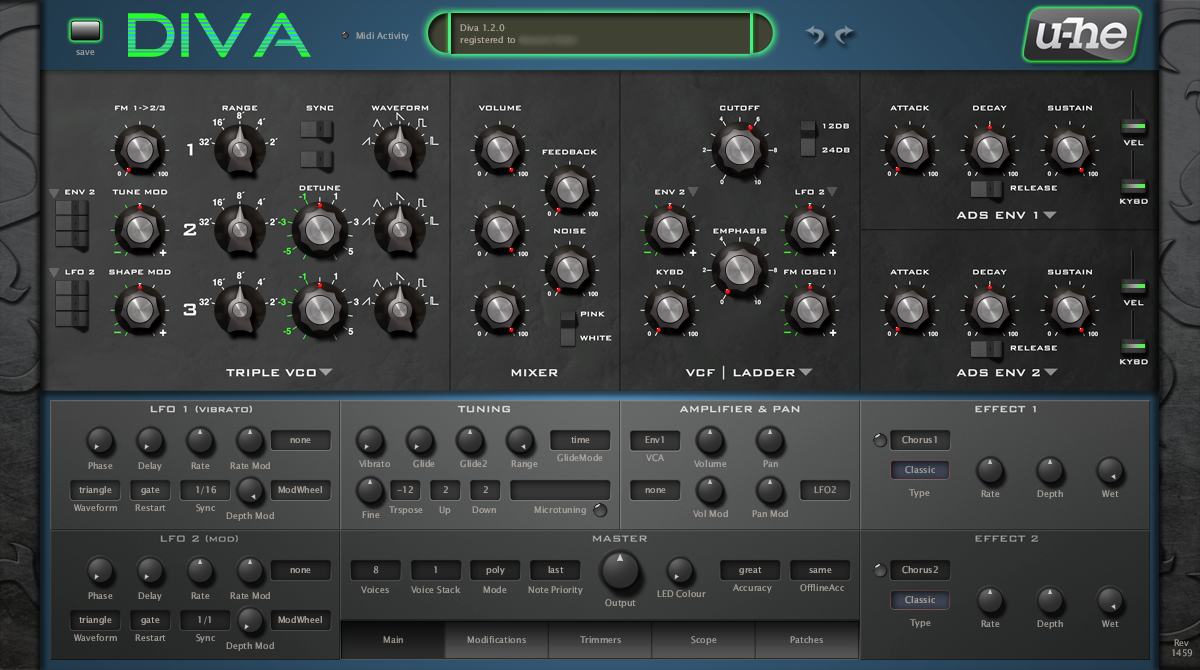The width and height of the screenshot is (1200, 670).
Task: Toggle the lower Sync switch
Action: 316,160
